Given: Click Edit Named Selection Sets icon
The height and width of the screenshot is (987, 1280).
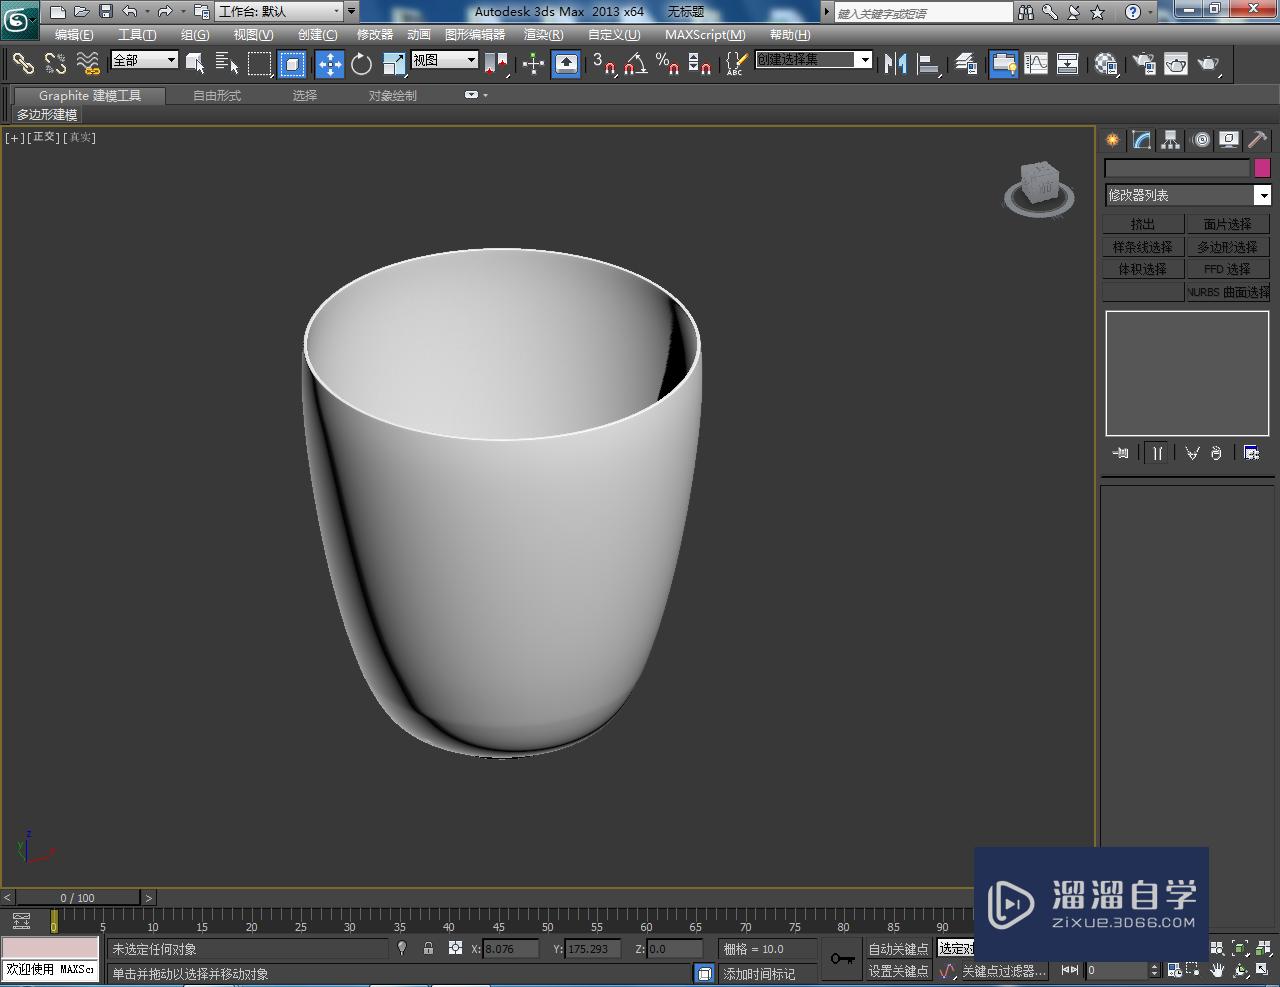Looking at the screenshot, I should [x=735, y=63].
